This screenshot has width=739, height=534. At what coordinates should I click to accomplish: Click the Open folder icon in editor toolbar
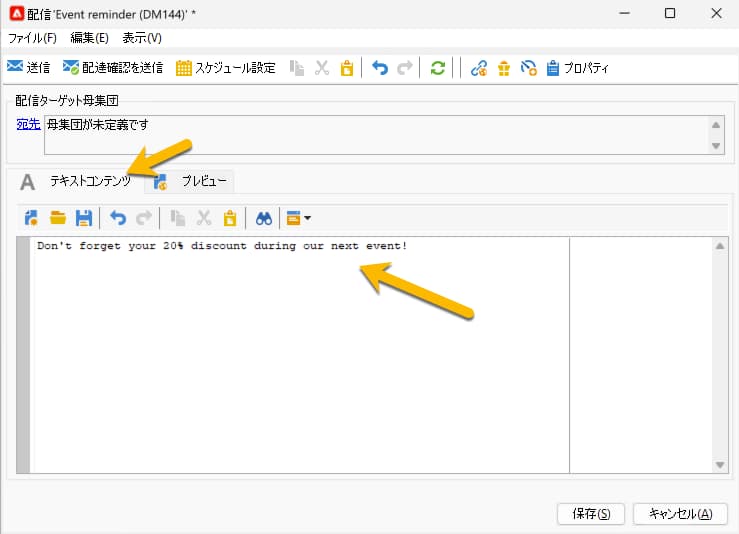(x=58, y=218)
